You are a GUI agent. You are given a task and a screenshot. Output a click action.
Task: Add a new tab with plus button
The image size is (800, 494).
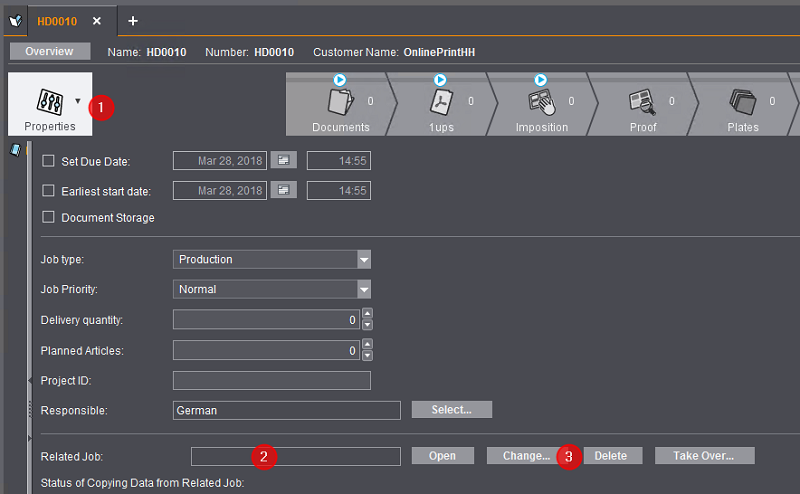click(133, 21)
